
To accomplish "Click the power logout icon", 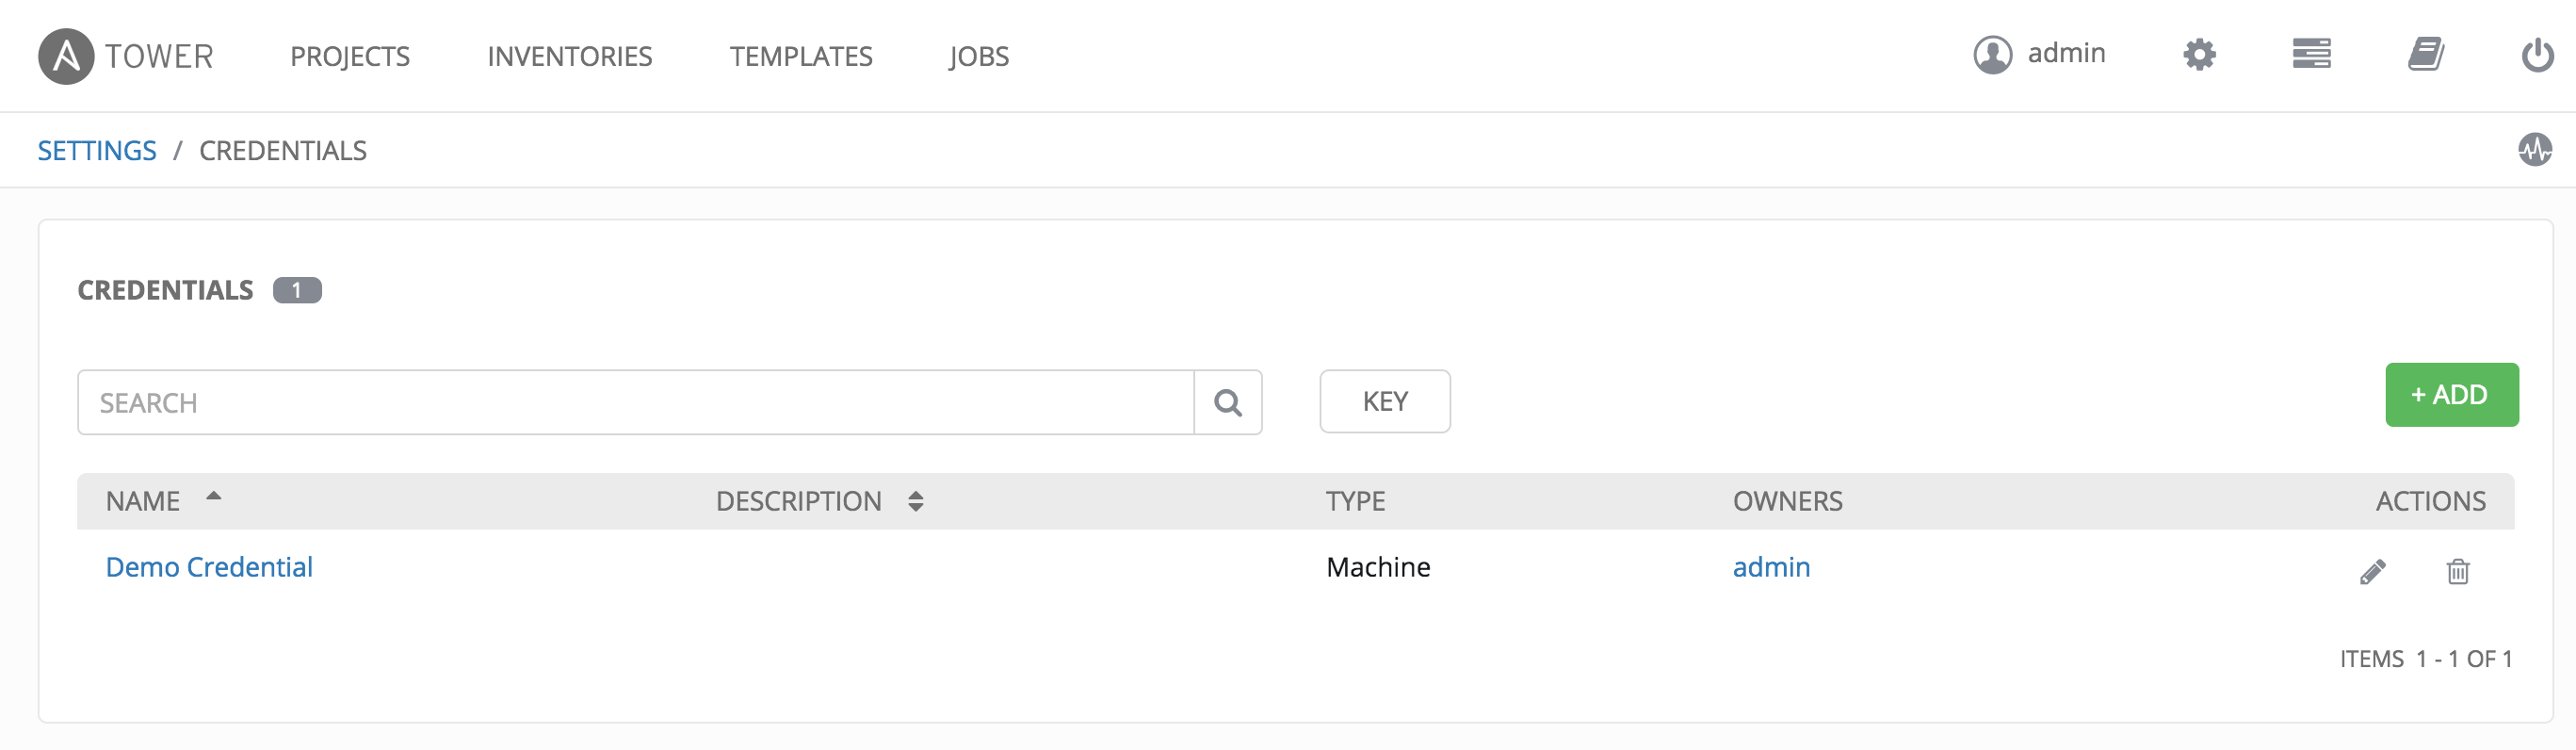I will tap(2537, 55).
